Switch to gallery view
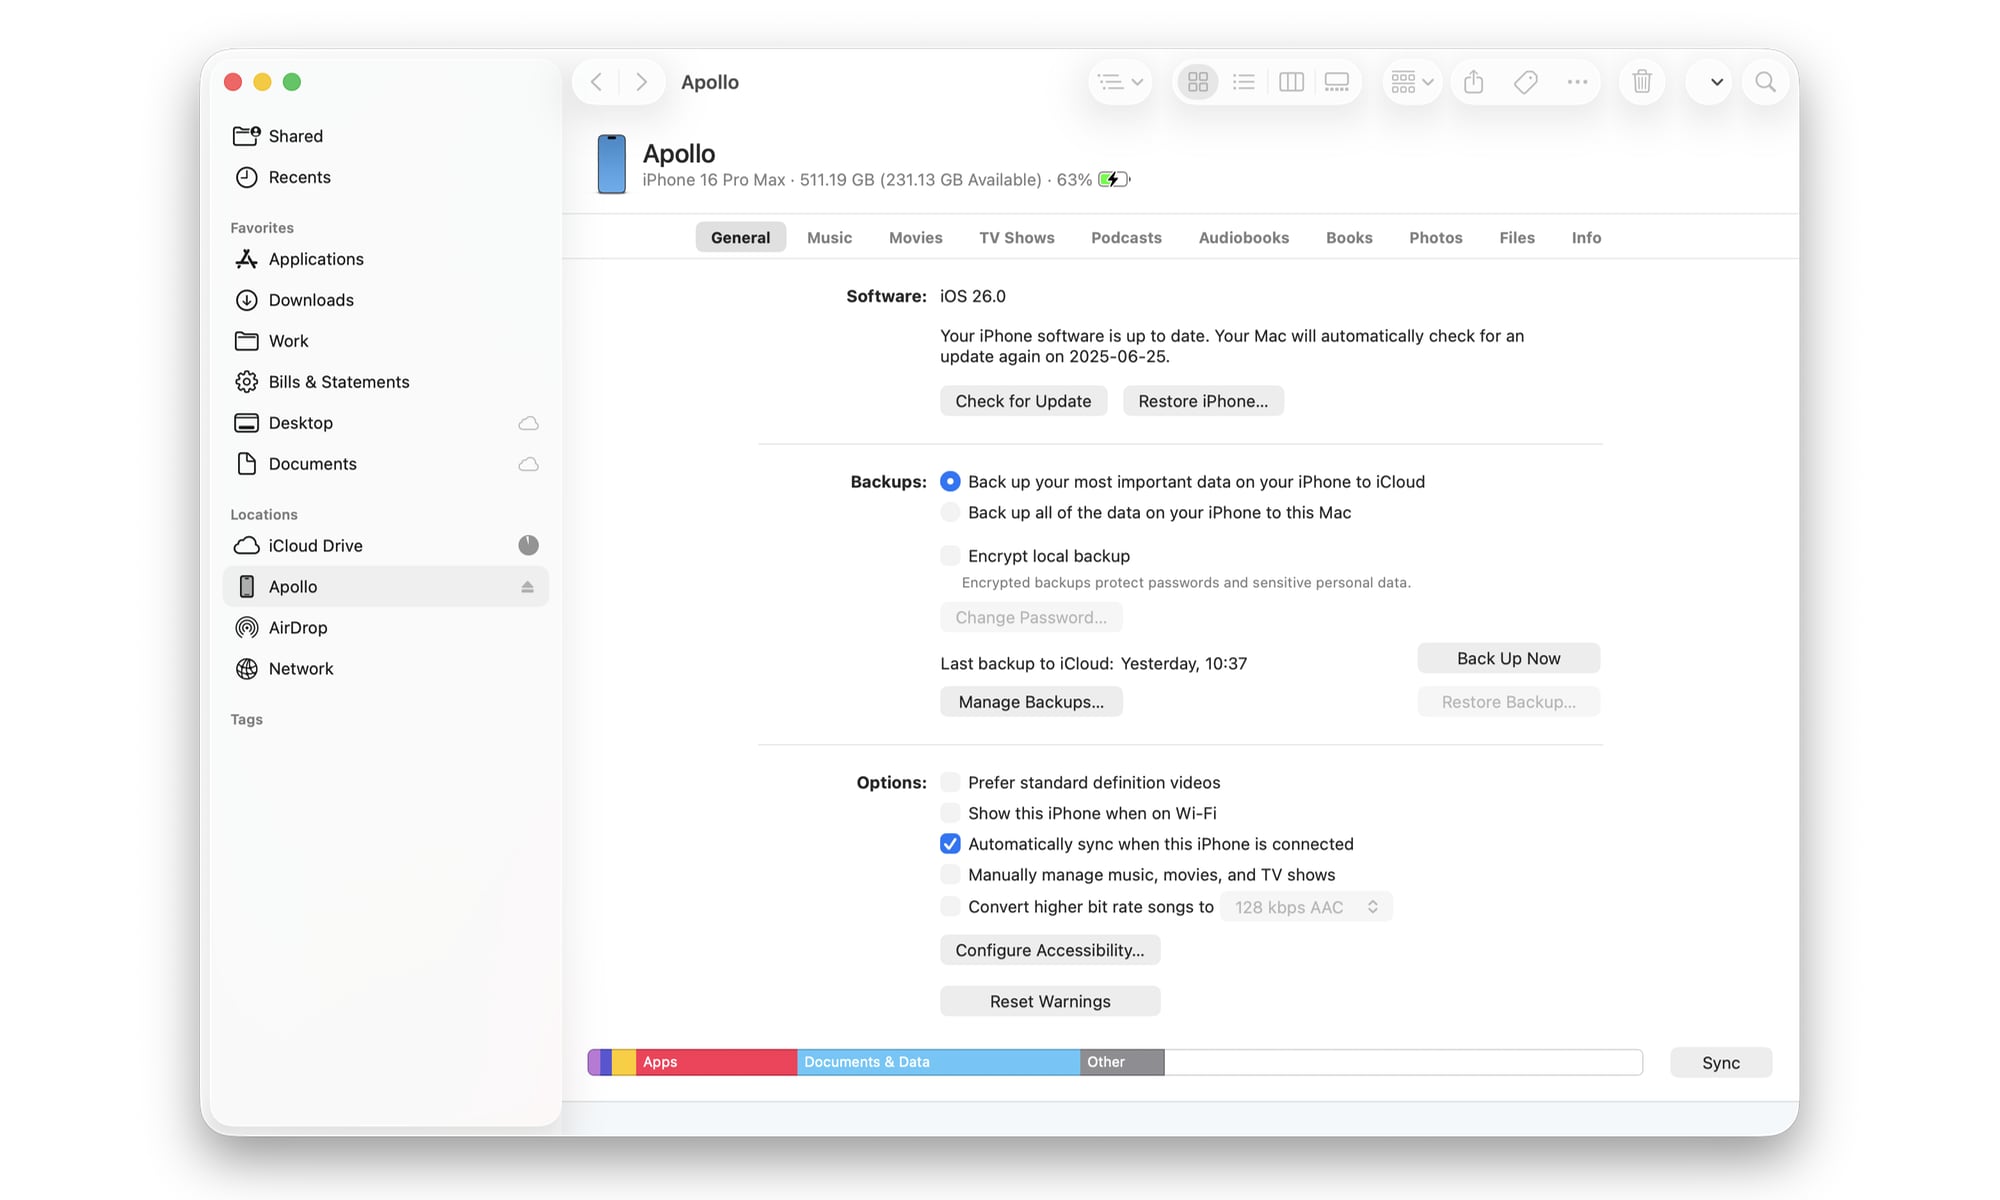2000x1200 pixels. tap(1337, 82)
